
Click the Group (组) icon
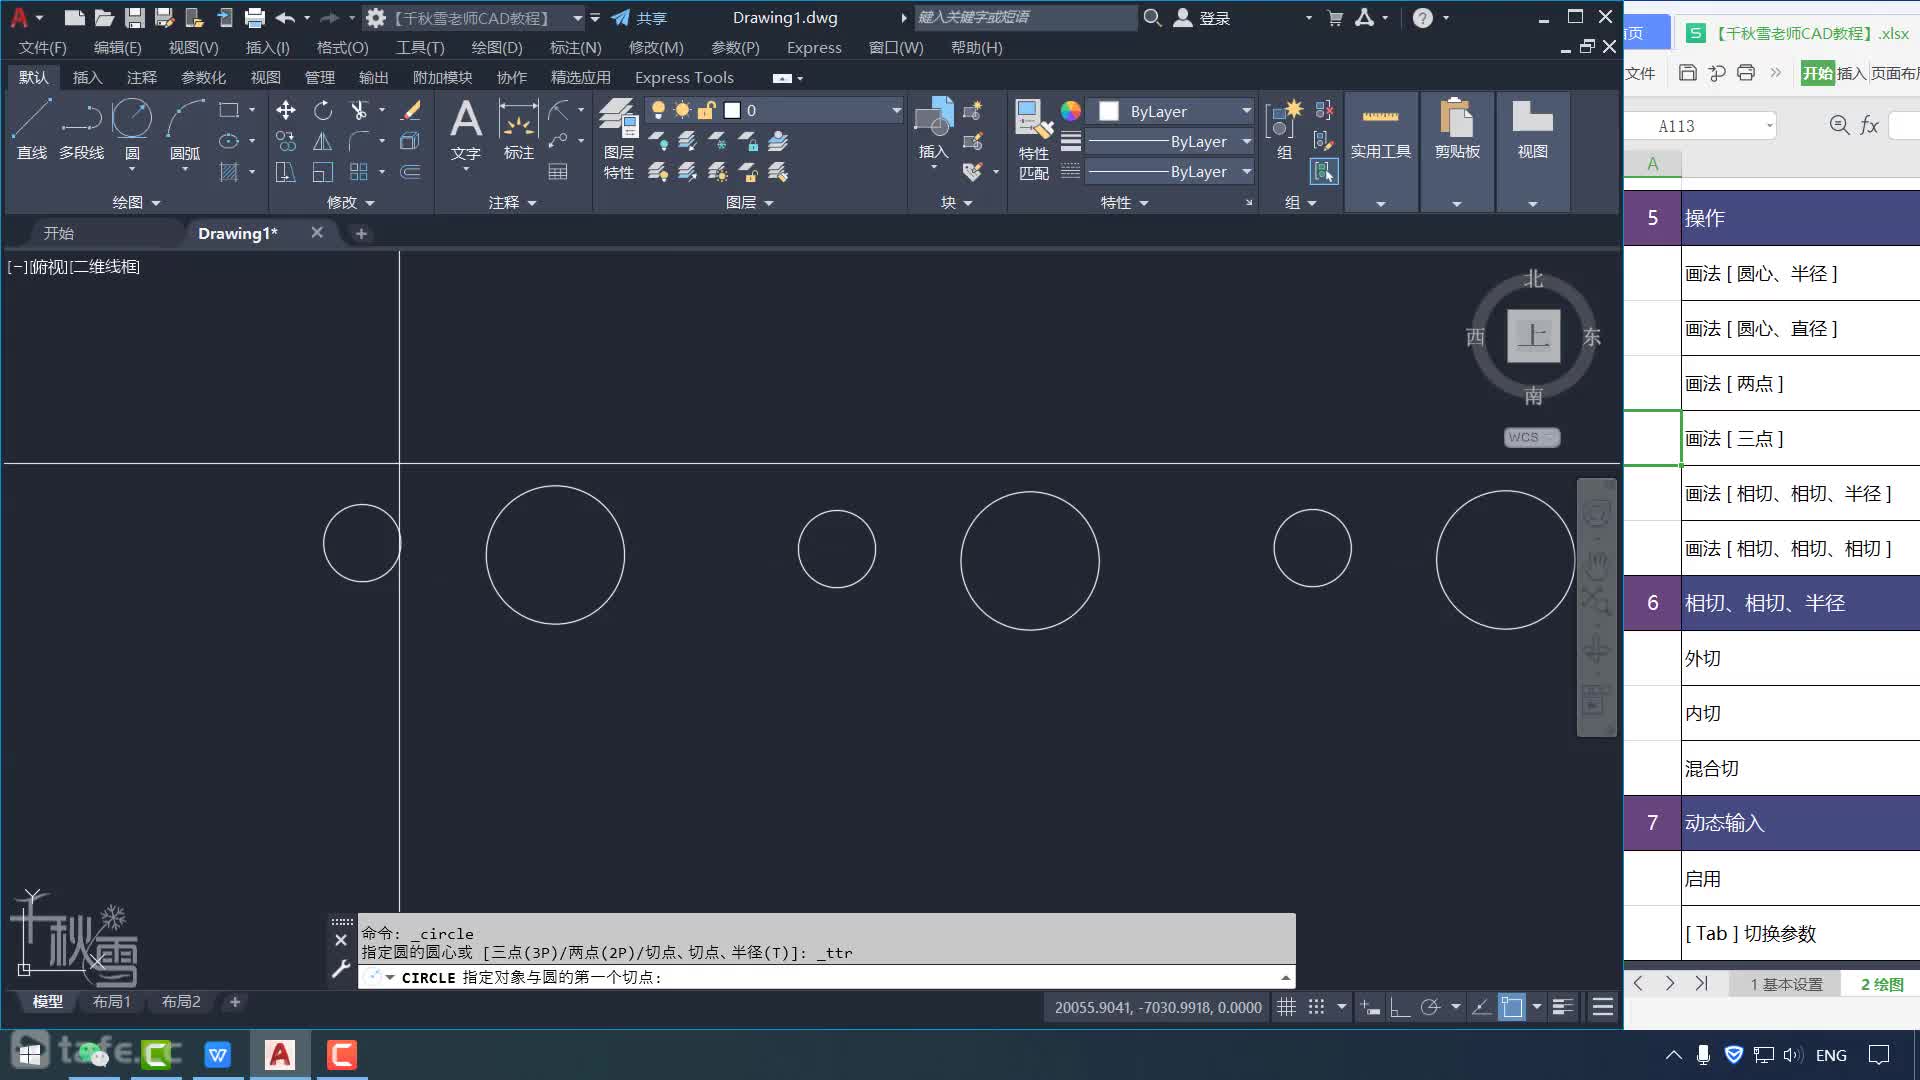(x=1284, y=130)
